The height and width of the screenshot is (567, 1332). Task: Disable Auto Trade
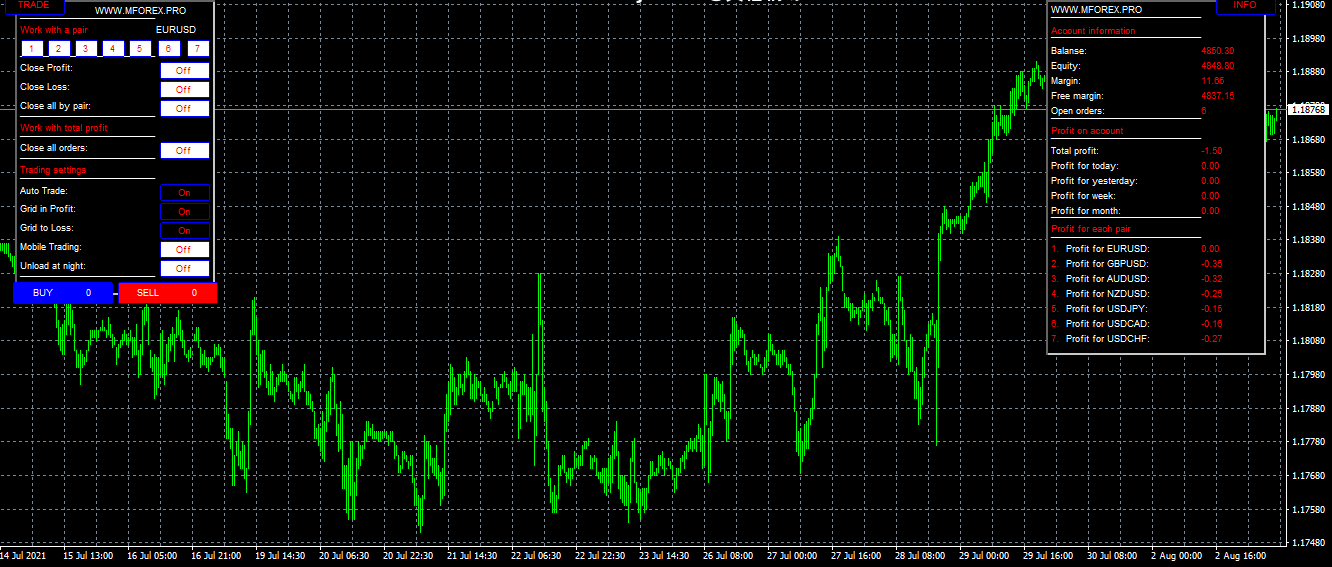coord(184,193)
